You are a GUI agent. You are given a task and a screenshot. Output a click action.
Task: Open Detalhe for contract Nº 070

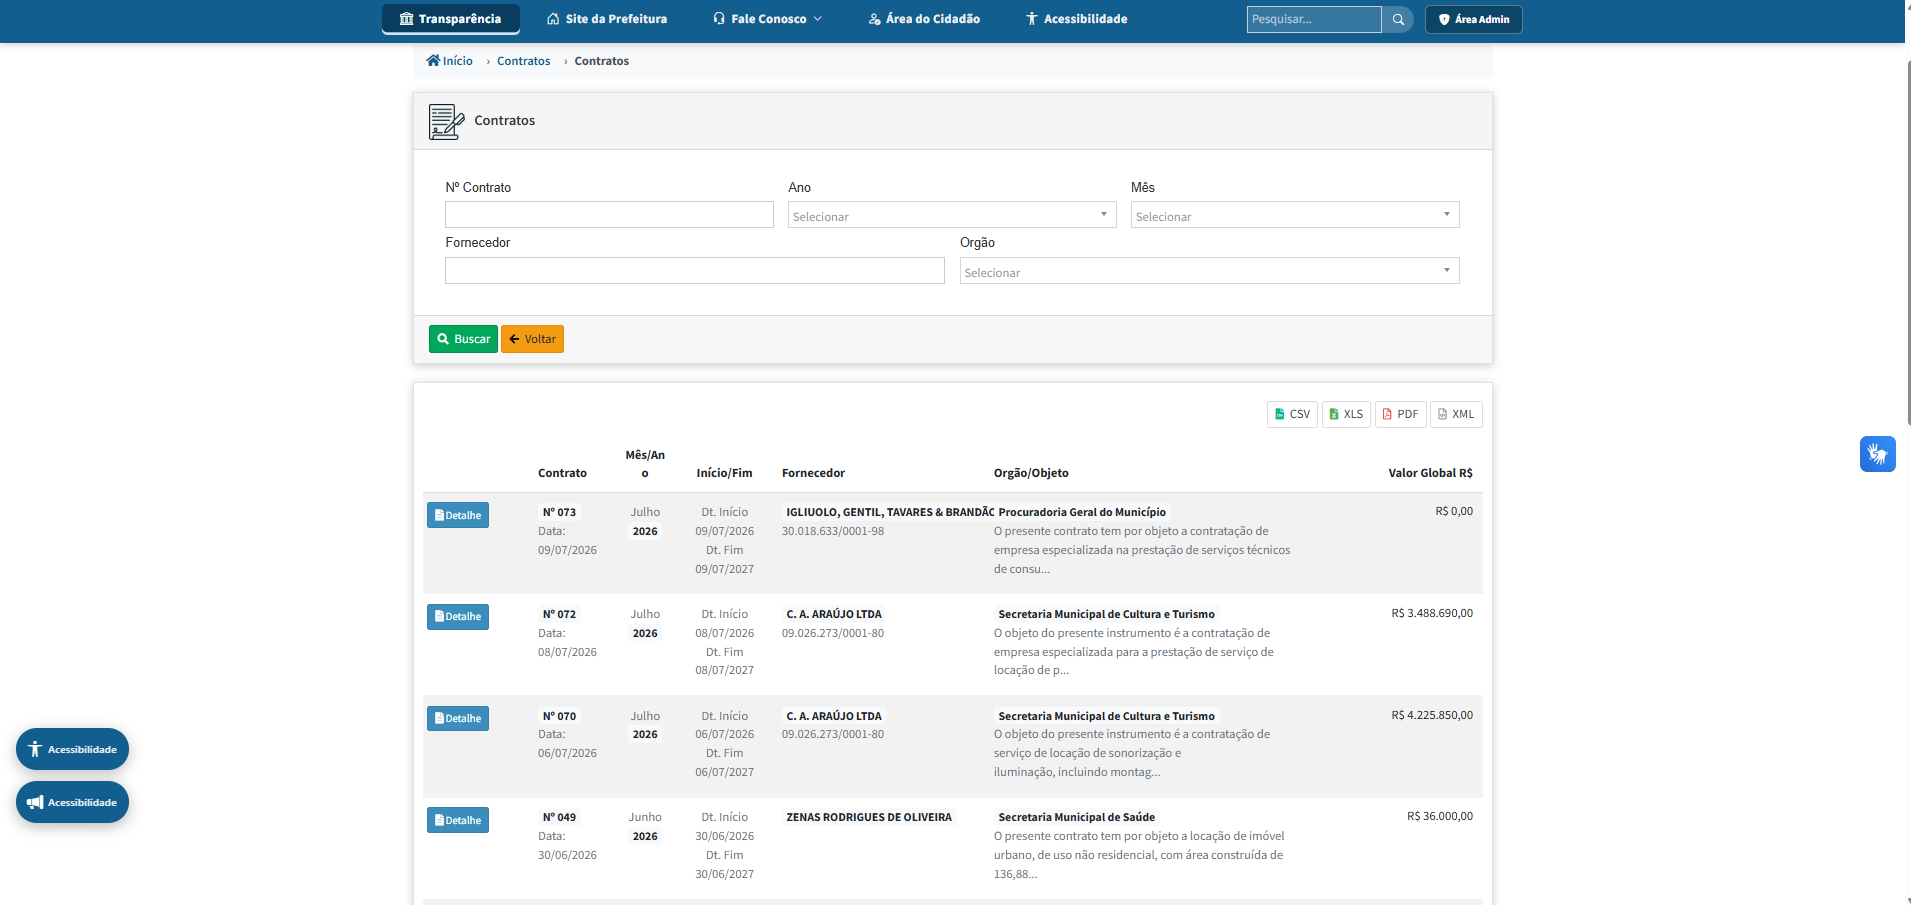point(458,718)
